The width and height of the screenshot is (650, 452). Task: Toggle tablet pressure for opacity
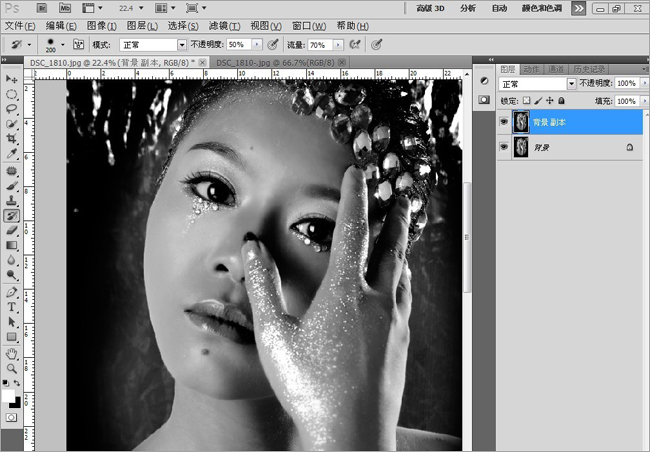(x=272, y=44)
